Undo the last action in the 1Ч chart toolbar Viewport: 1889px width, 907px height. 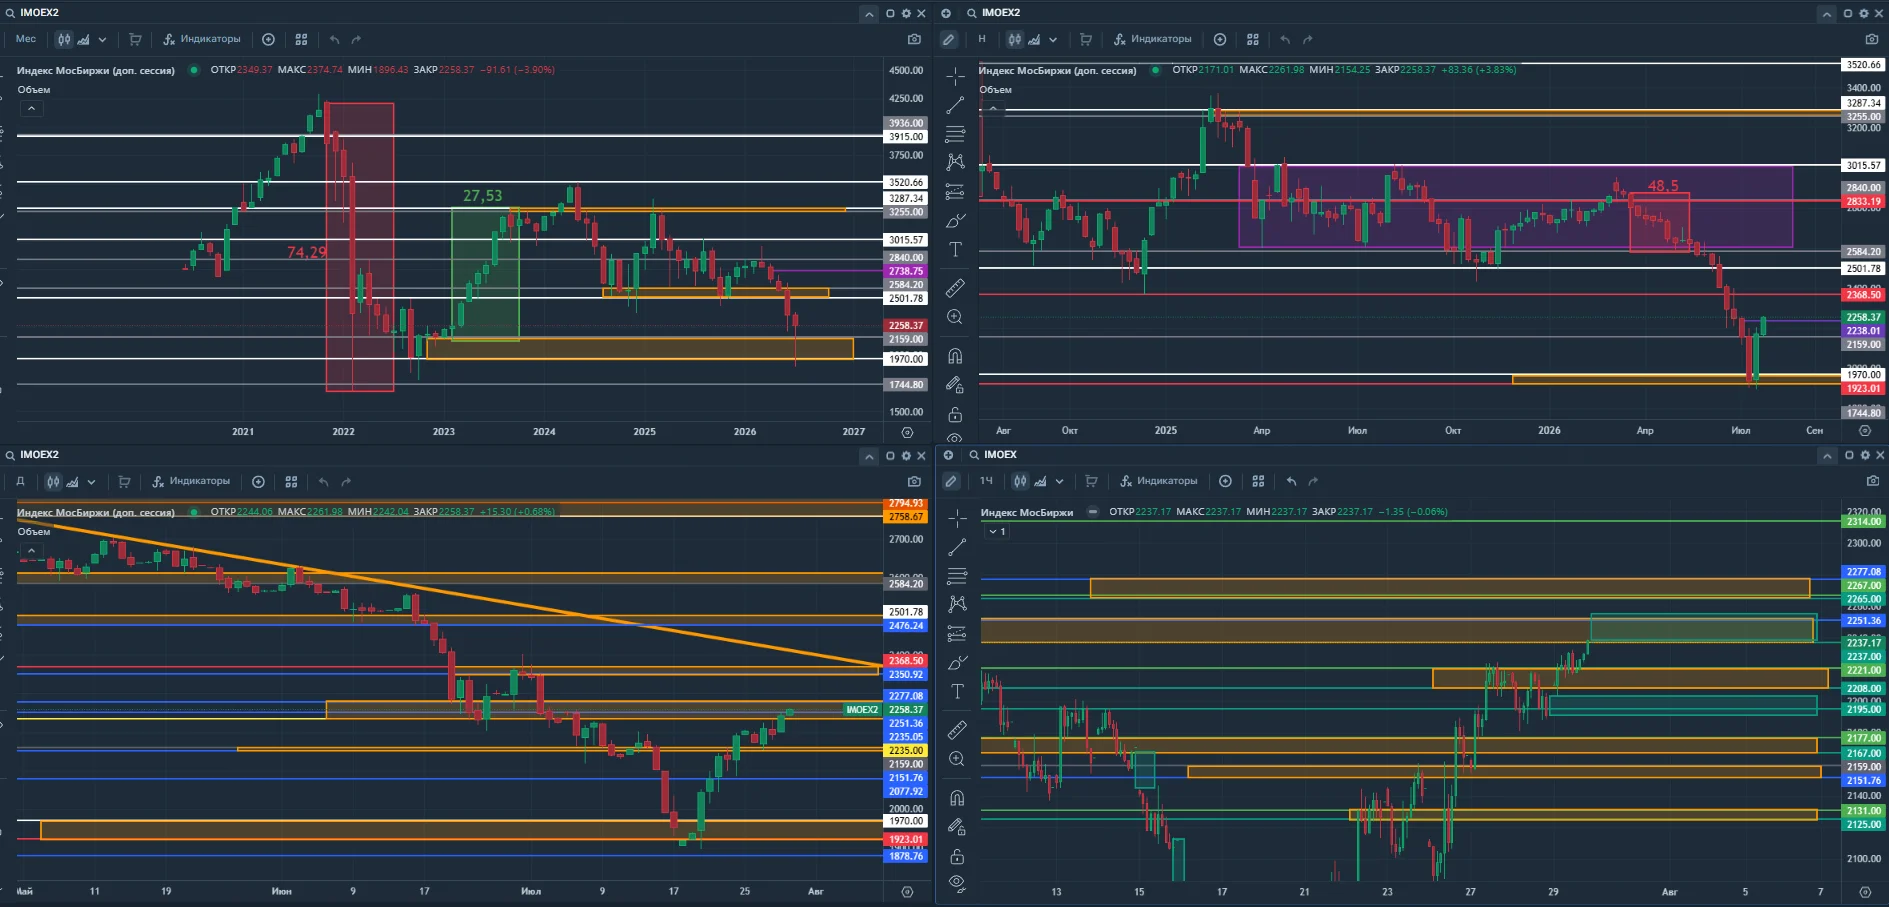(x=1291, y=481)
